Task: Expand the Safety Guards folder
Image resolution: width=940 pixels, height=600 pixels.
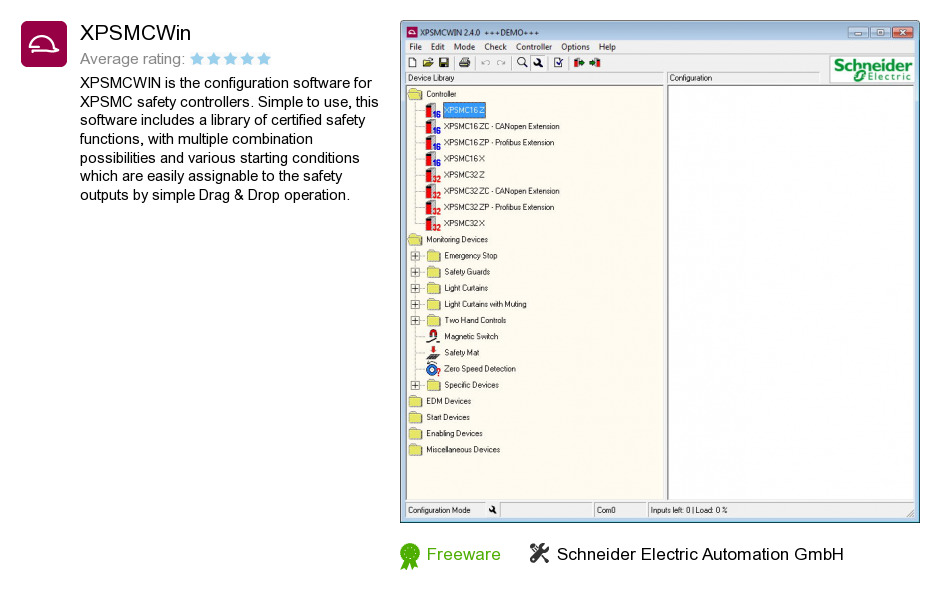Action: (415, 272)
